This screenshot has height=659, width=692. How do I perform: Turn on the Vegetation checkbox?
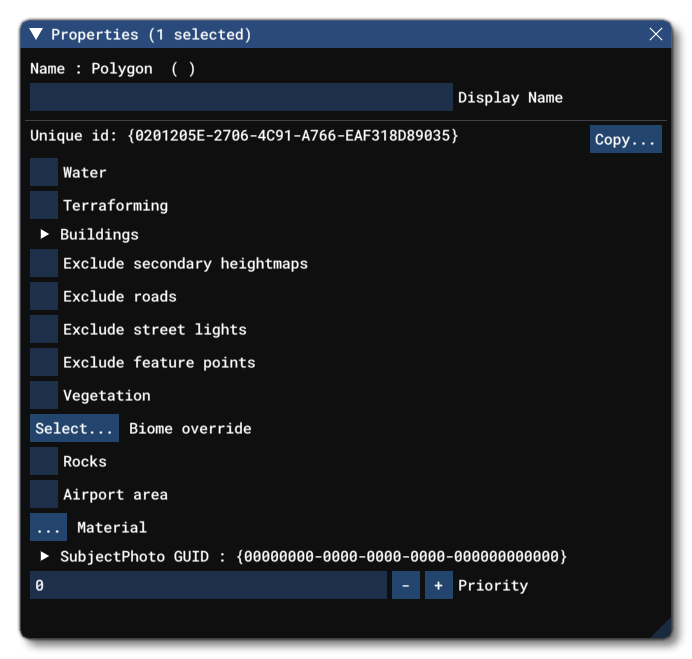44,396
